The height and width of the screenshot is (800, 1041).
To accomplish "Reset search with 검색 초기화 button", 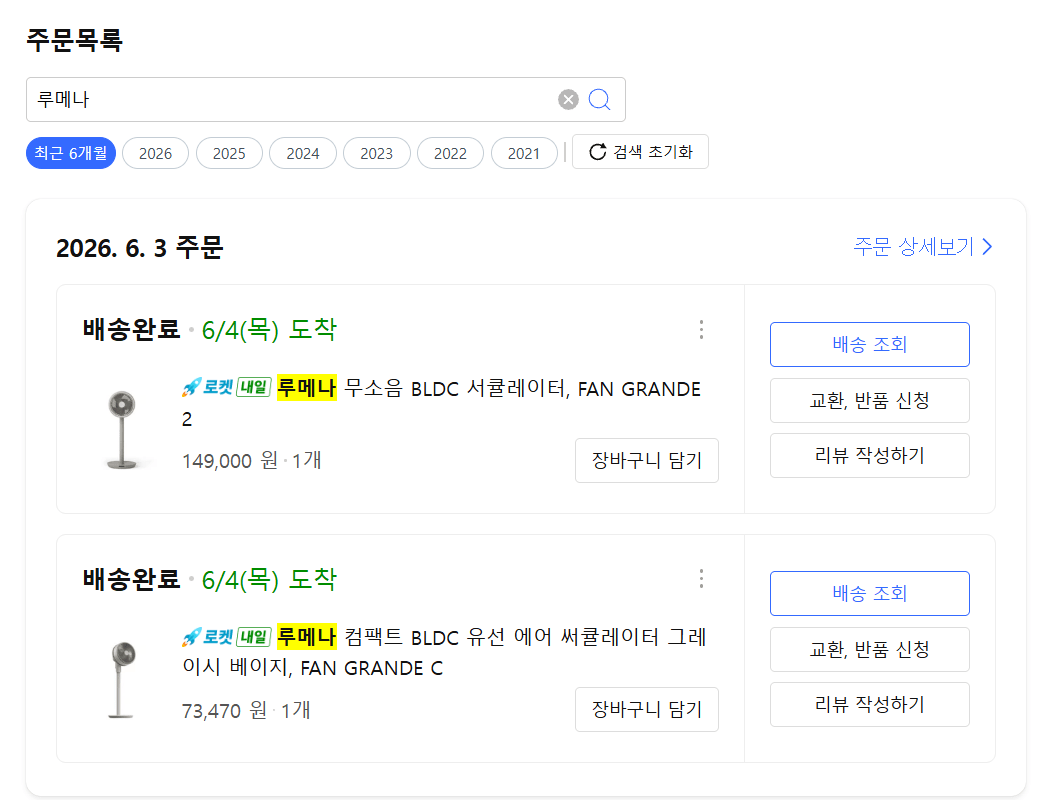I will pyautogui.click(x=640, y=152).
